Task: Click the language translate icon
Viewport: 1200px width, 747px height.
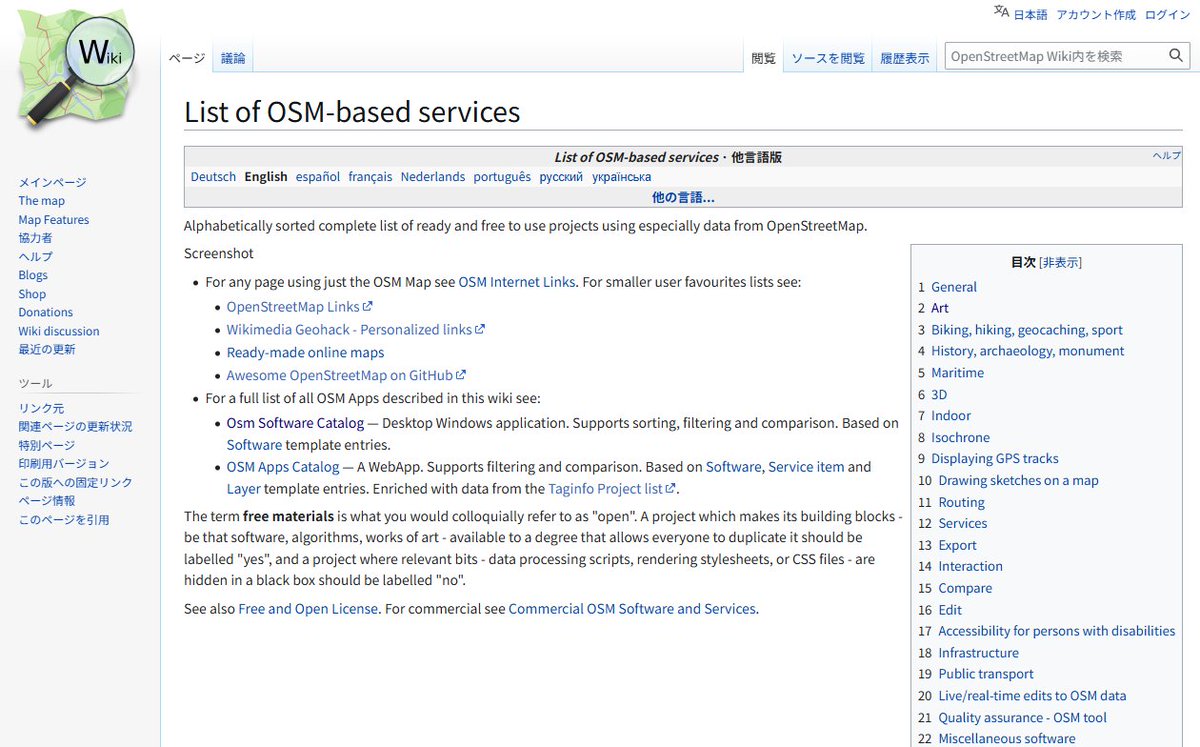Action: [1001, 12]
